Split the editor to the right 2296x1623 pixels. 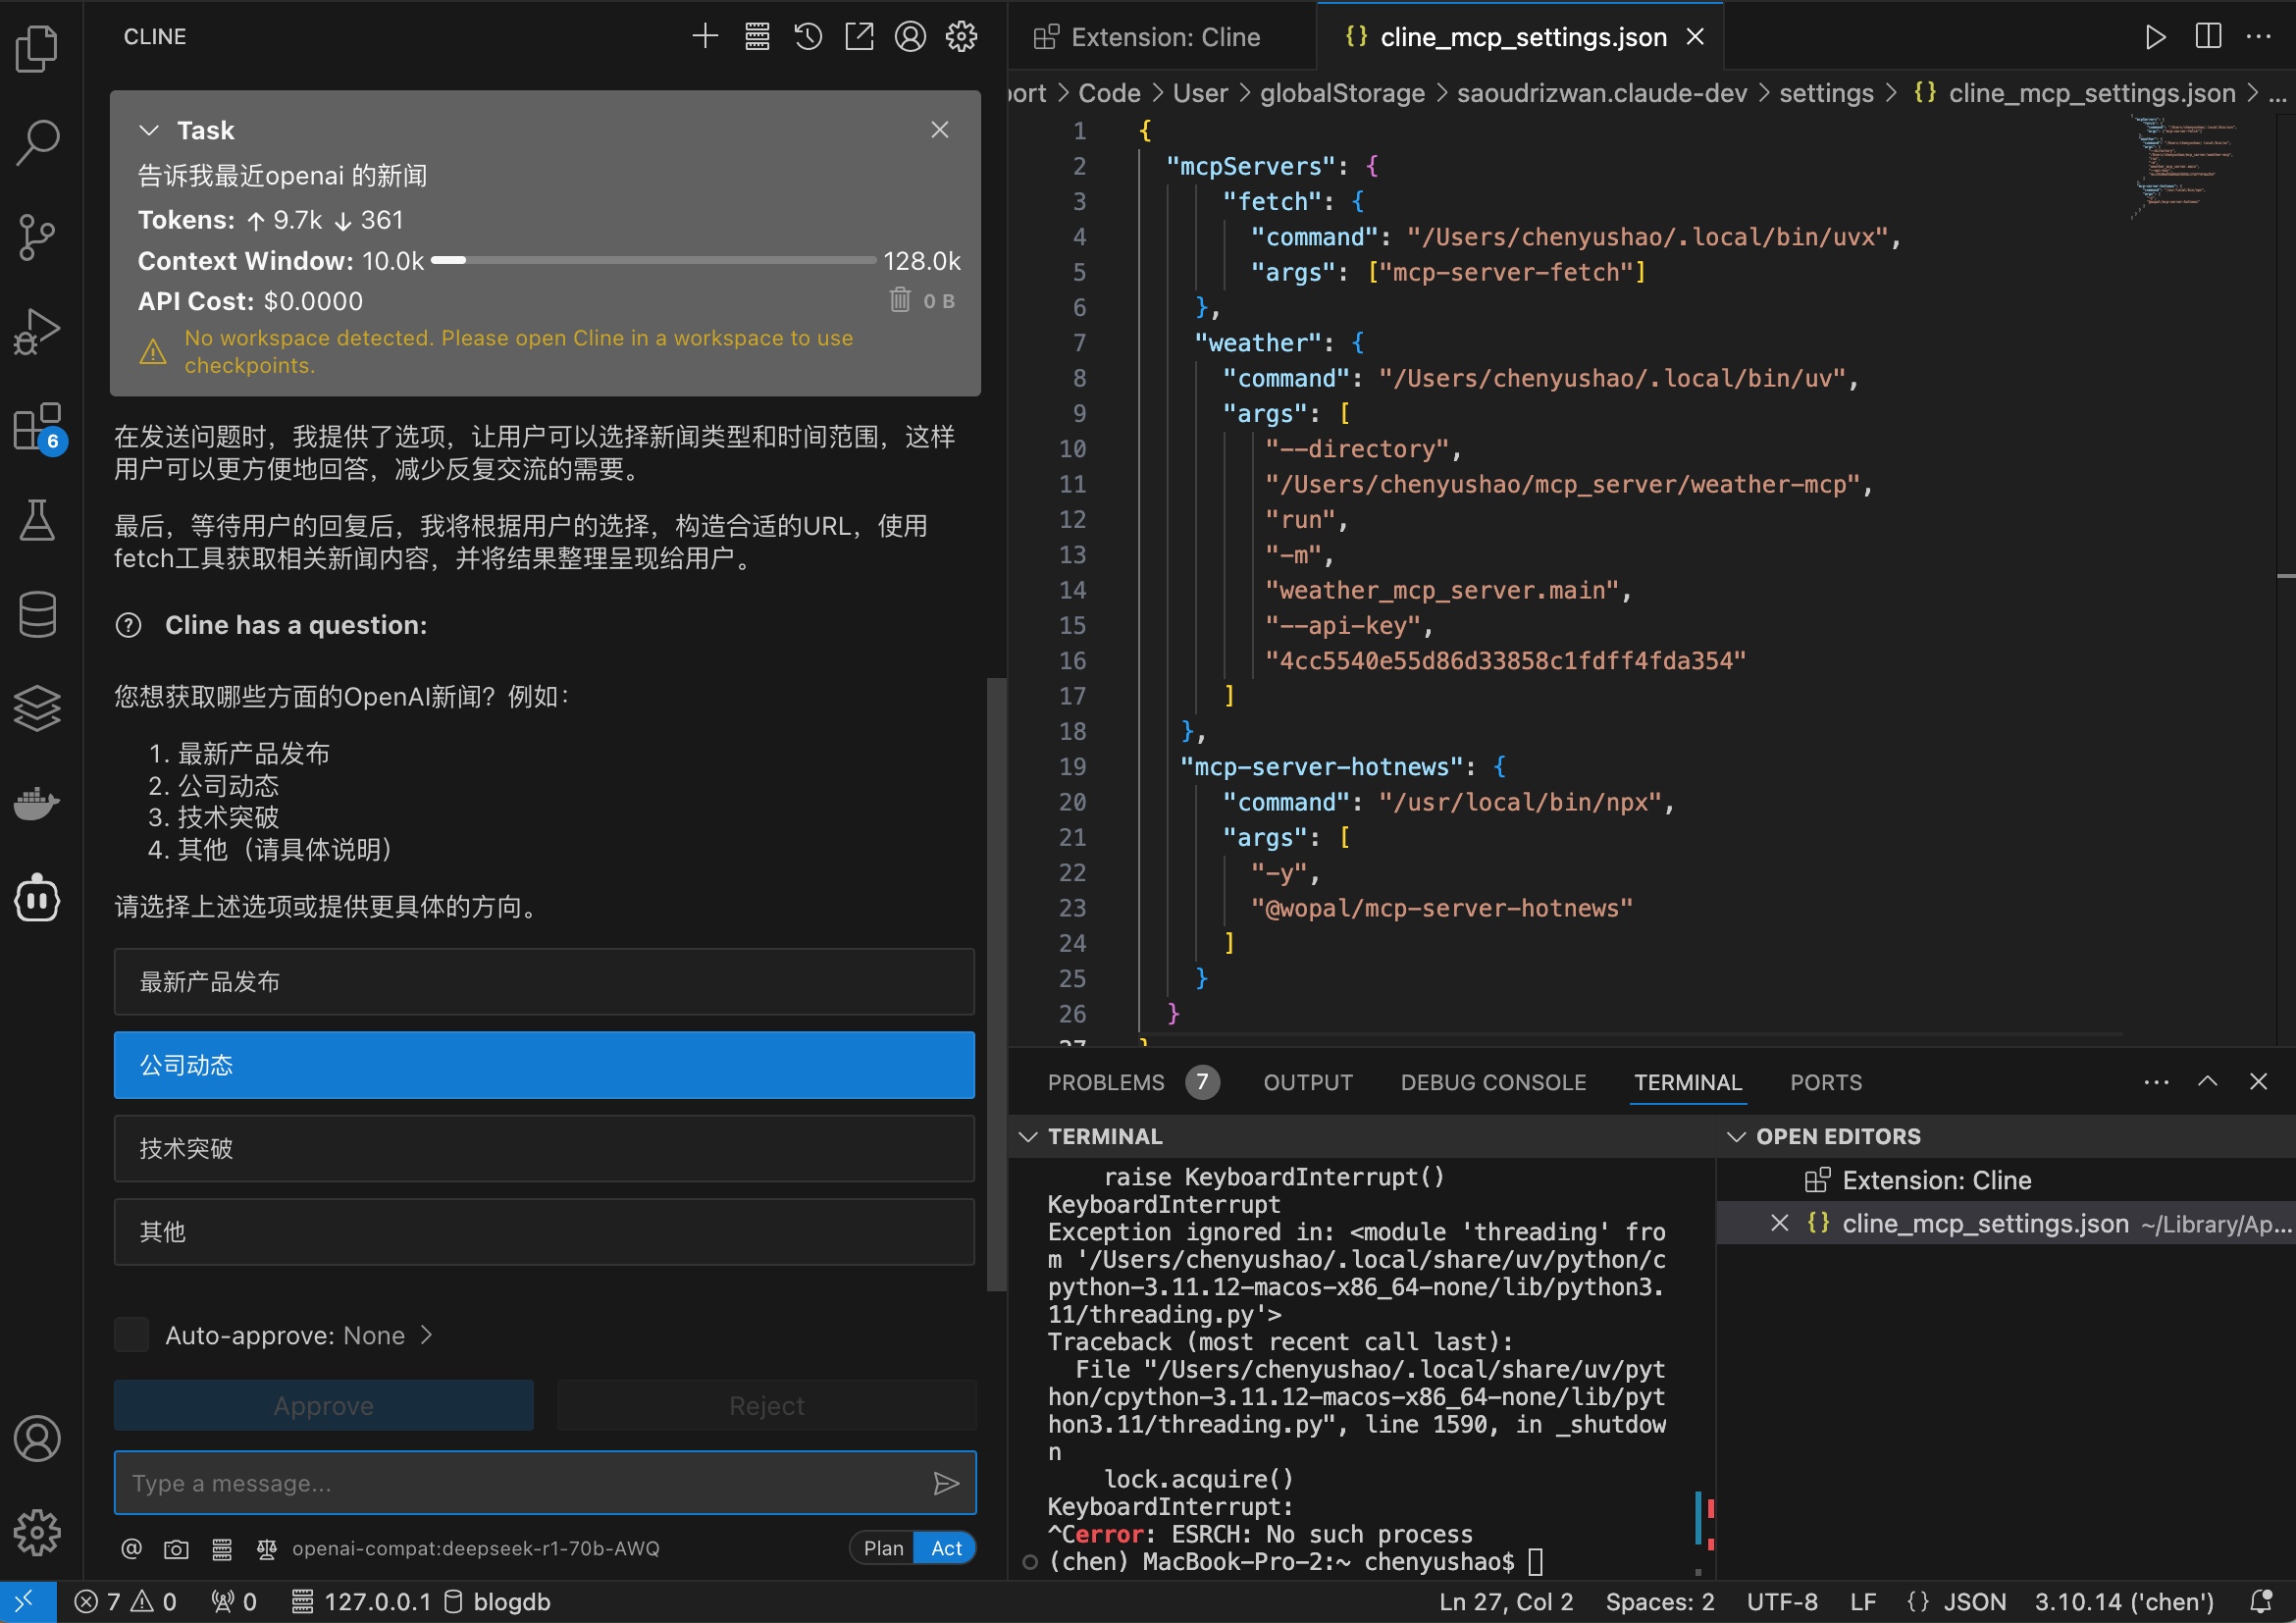pyautogui.click(x=2208, y=37)
